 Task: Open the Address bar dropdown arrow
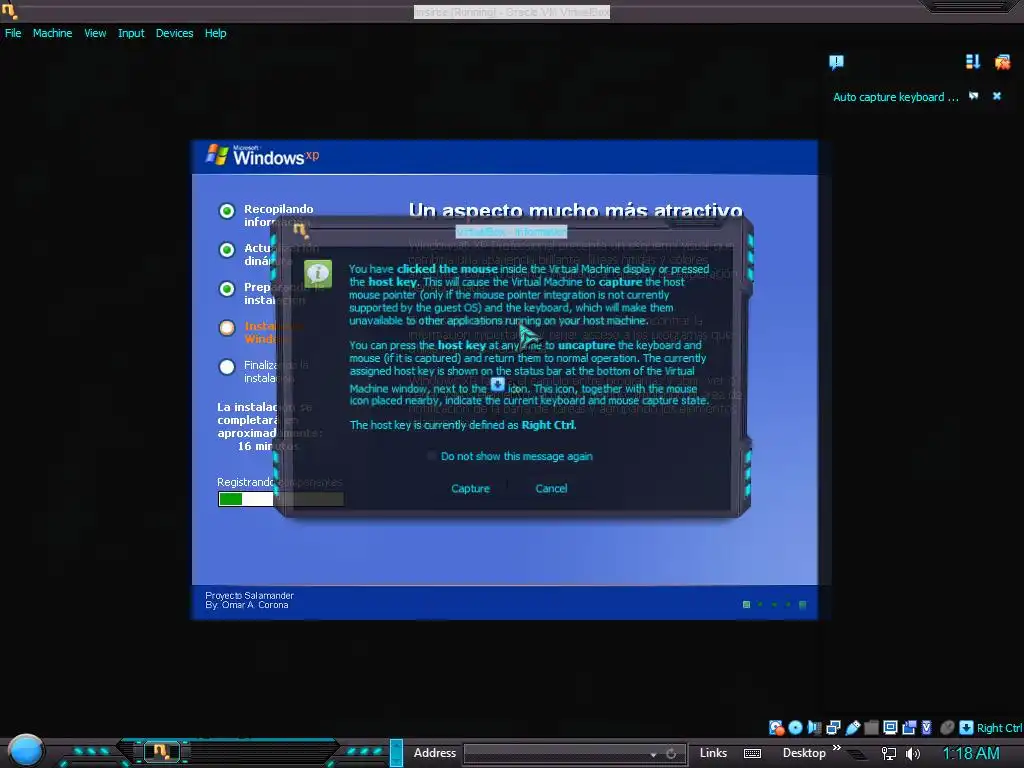653,754
